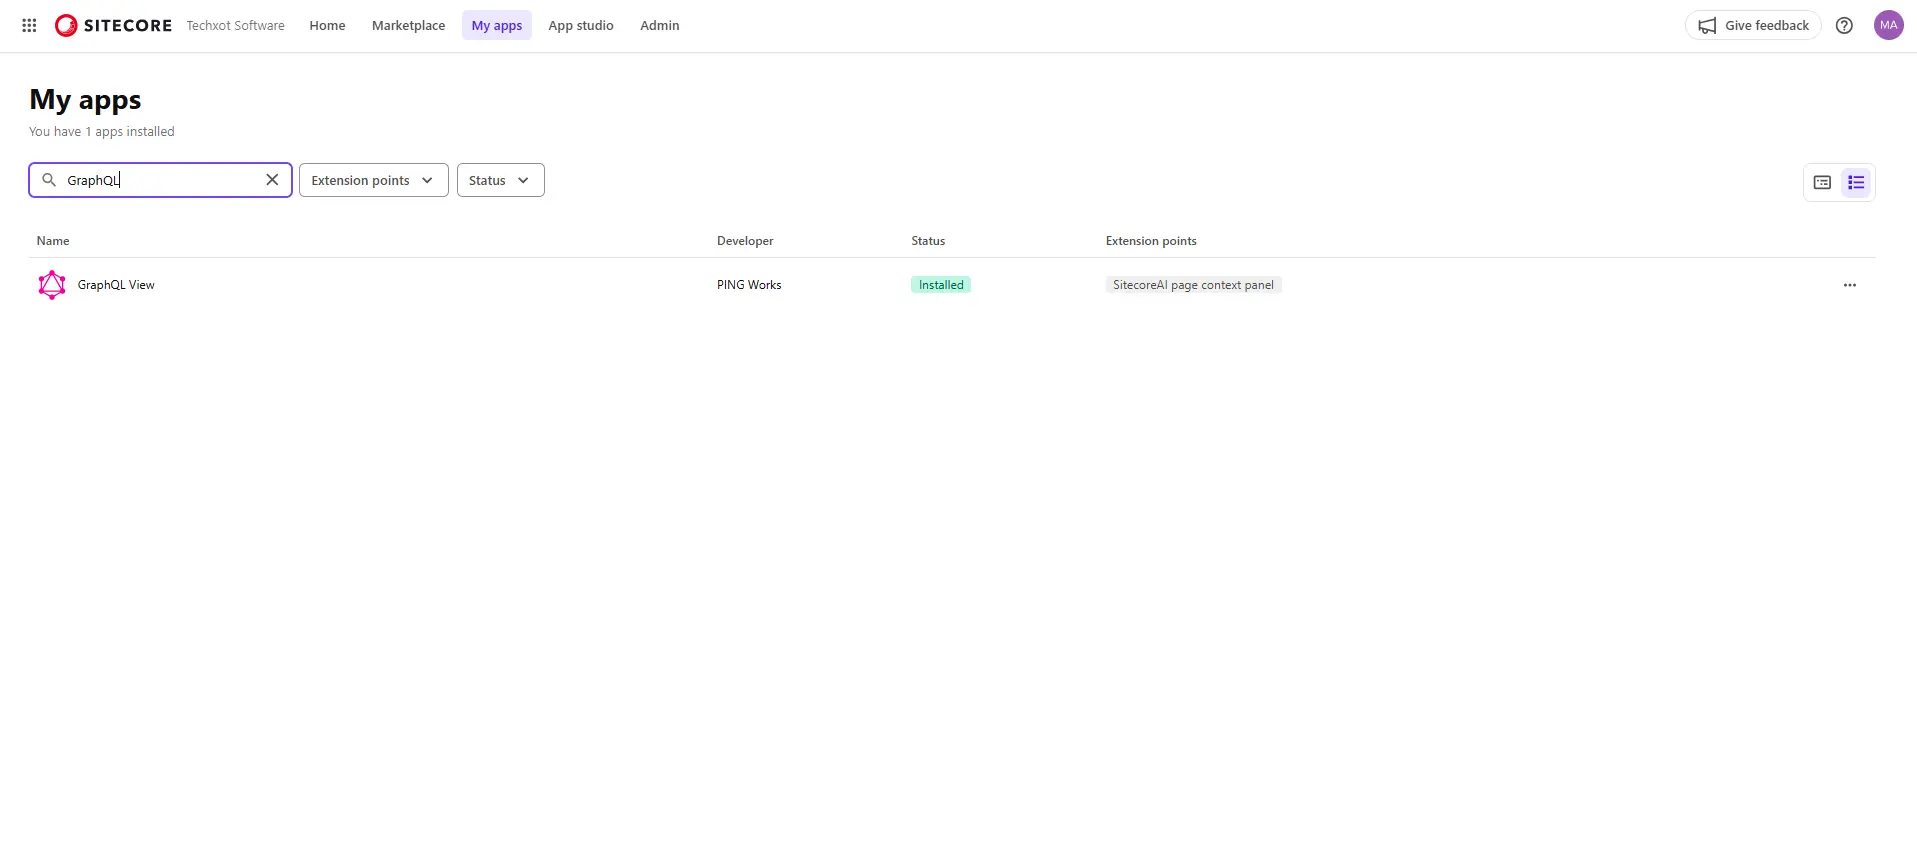The image size is (1917, 867).
Task: Click the Sitecore logo
Action: 113,26
